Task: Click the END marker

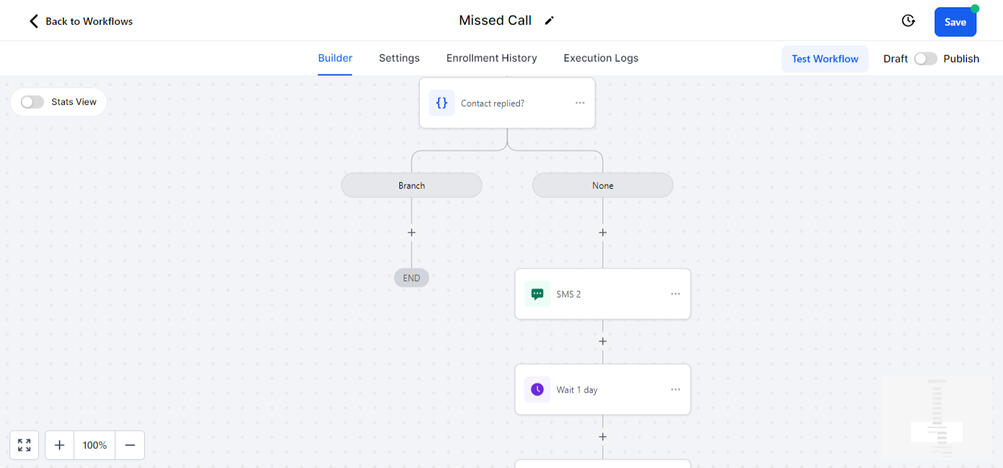Action: click(x=411, y=278)
